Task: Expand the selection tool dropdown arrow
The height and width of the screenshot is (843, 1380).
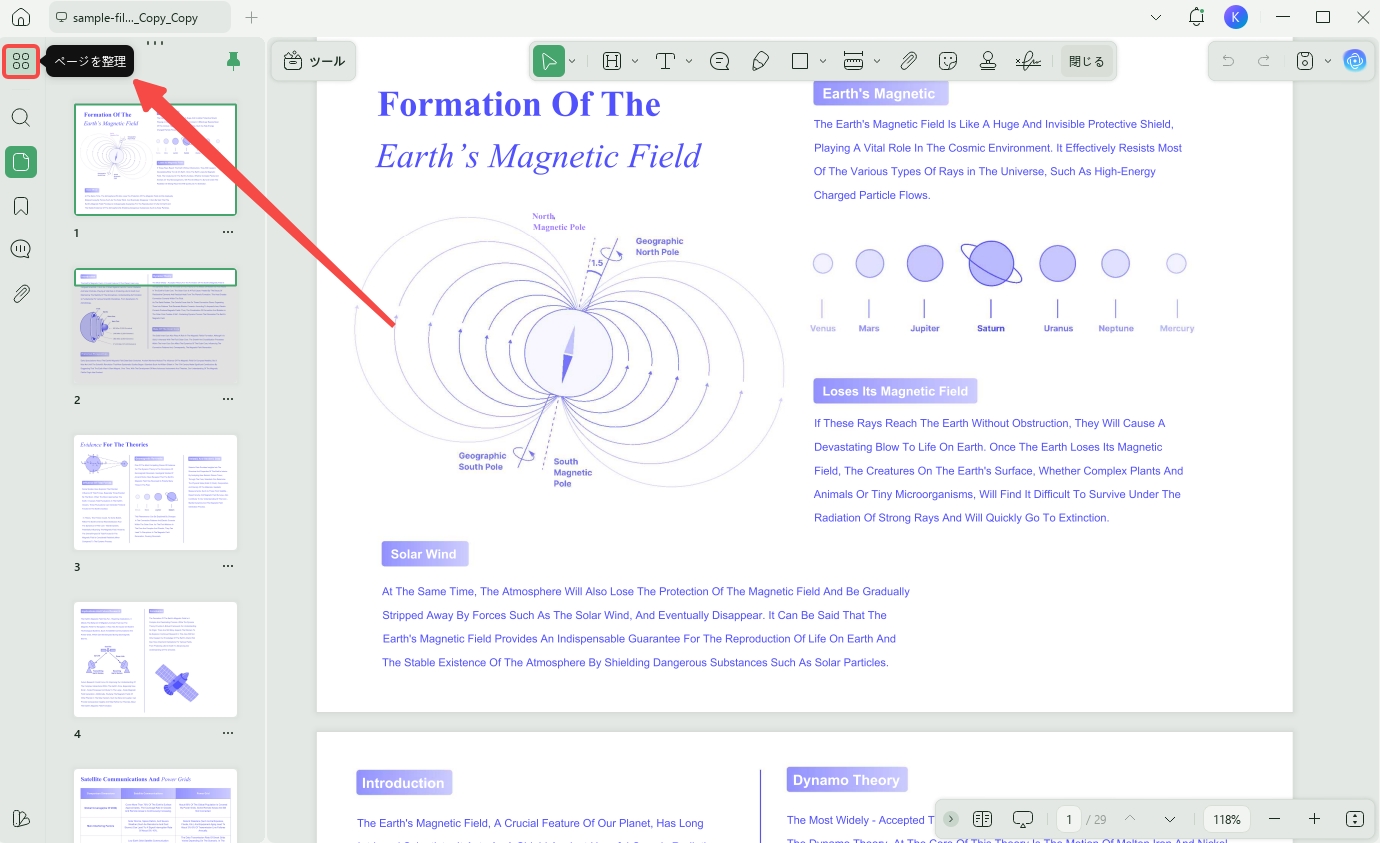Action: click(572, 61)
